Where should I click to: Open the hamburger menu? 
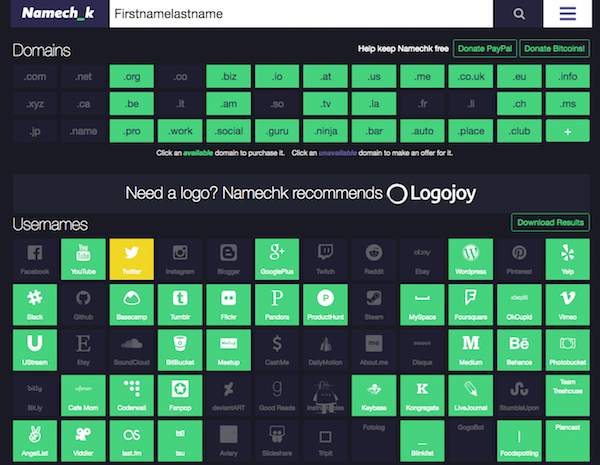(x=567, y=14)
